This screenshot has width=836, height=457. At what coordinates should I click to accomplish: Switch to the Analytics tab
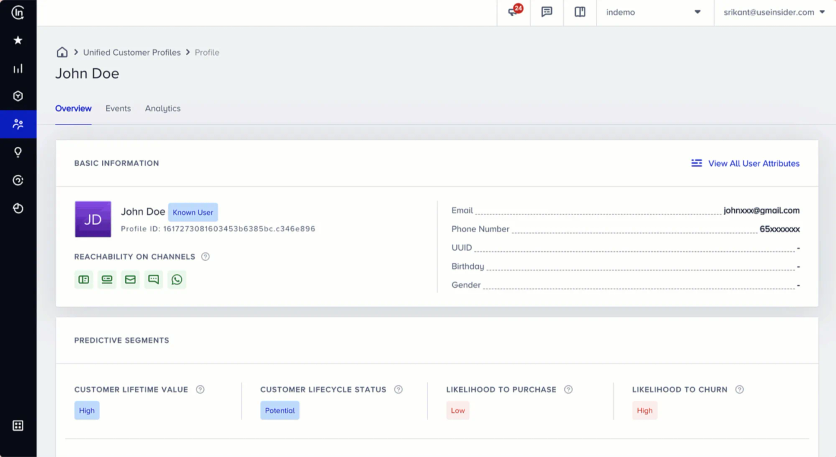[163, 108]
